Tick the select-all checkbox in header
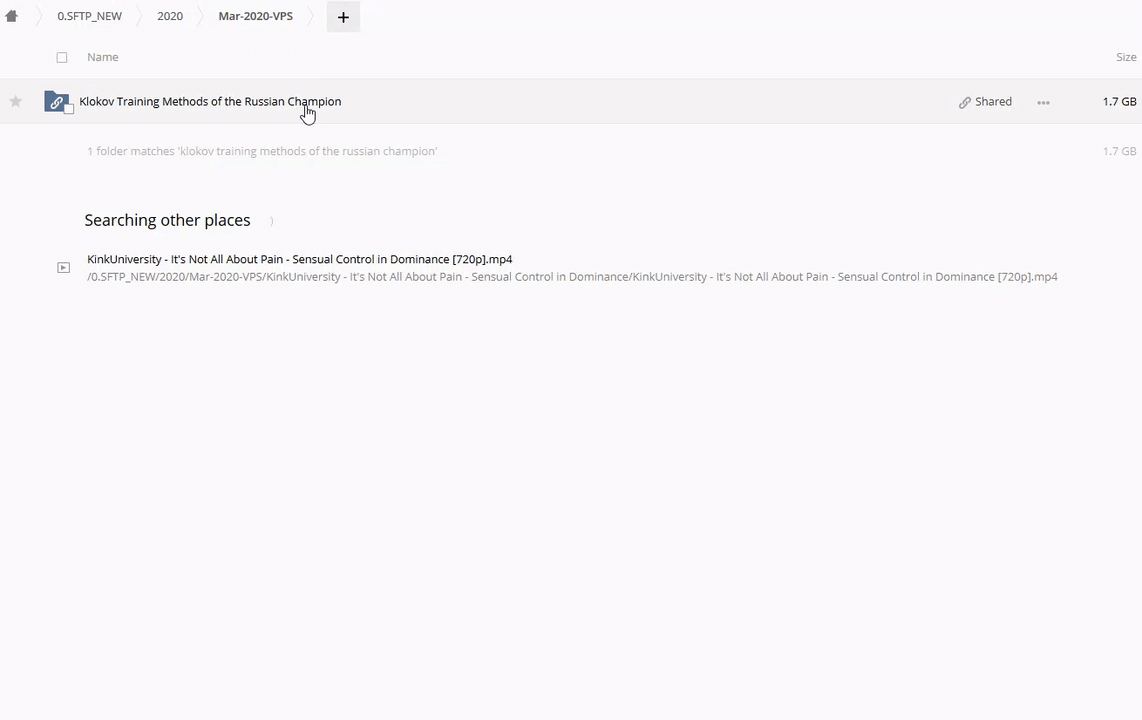 tap(62, 57)
